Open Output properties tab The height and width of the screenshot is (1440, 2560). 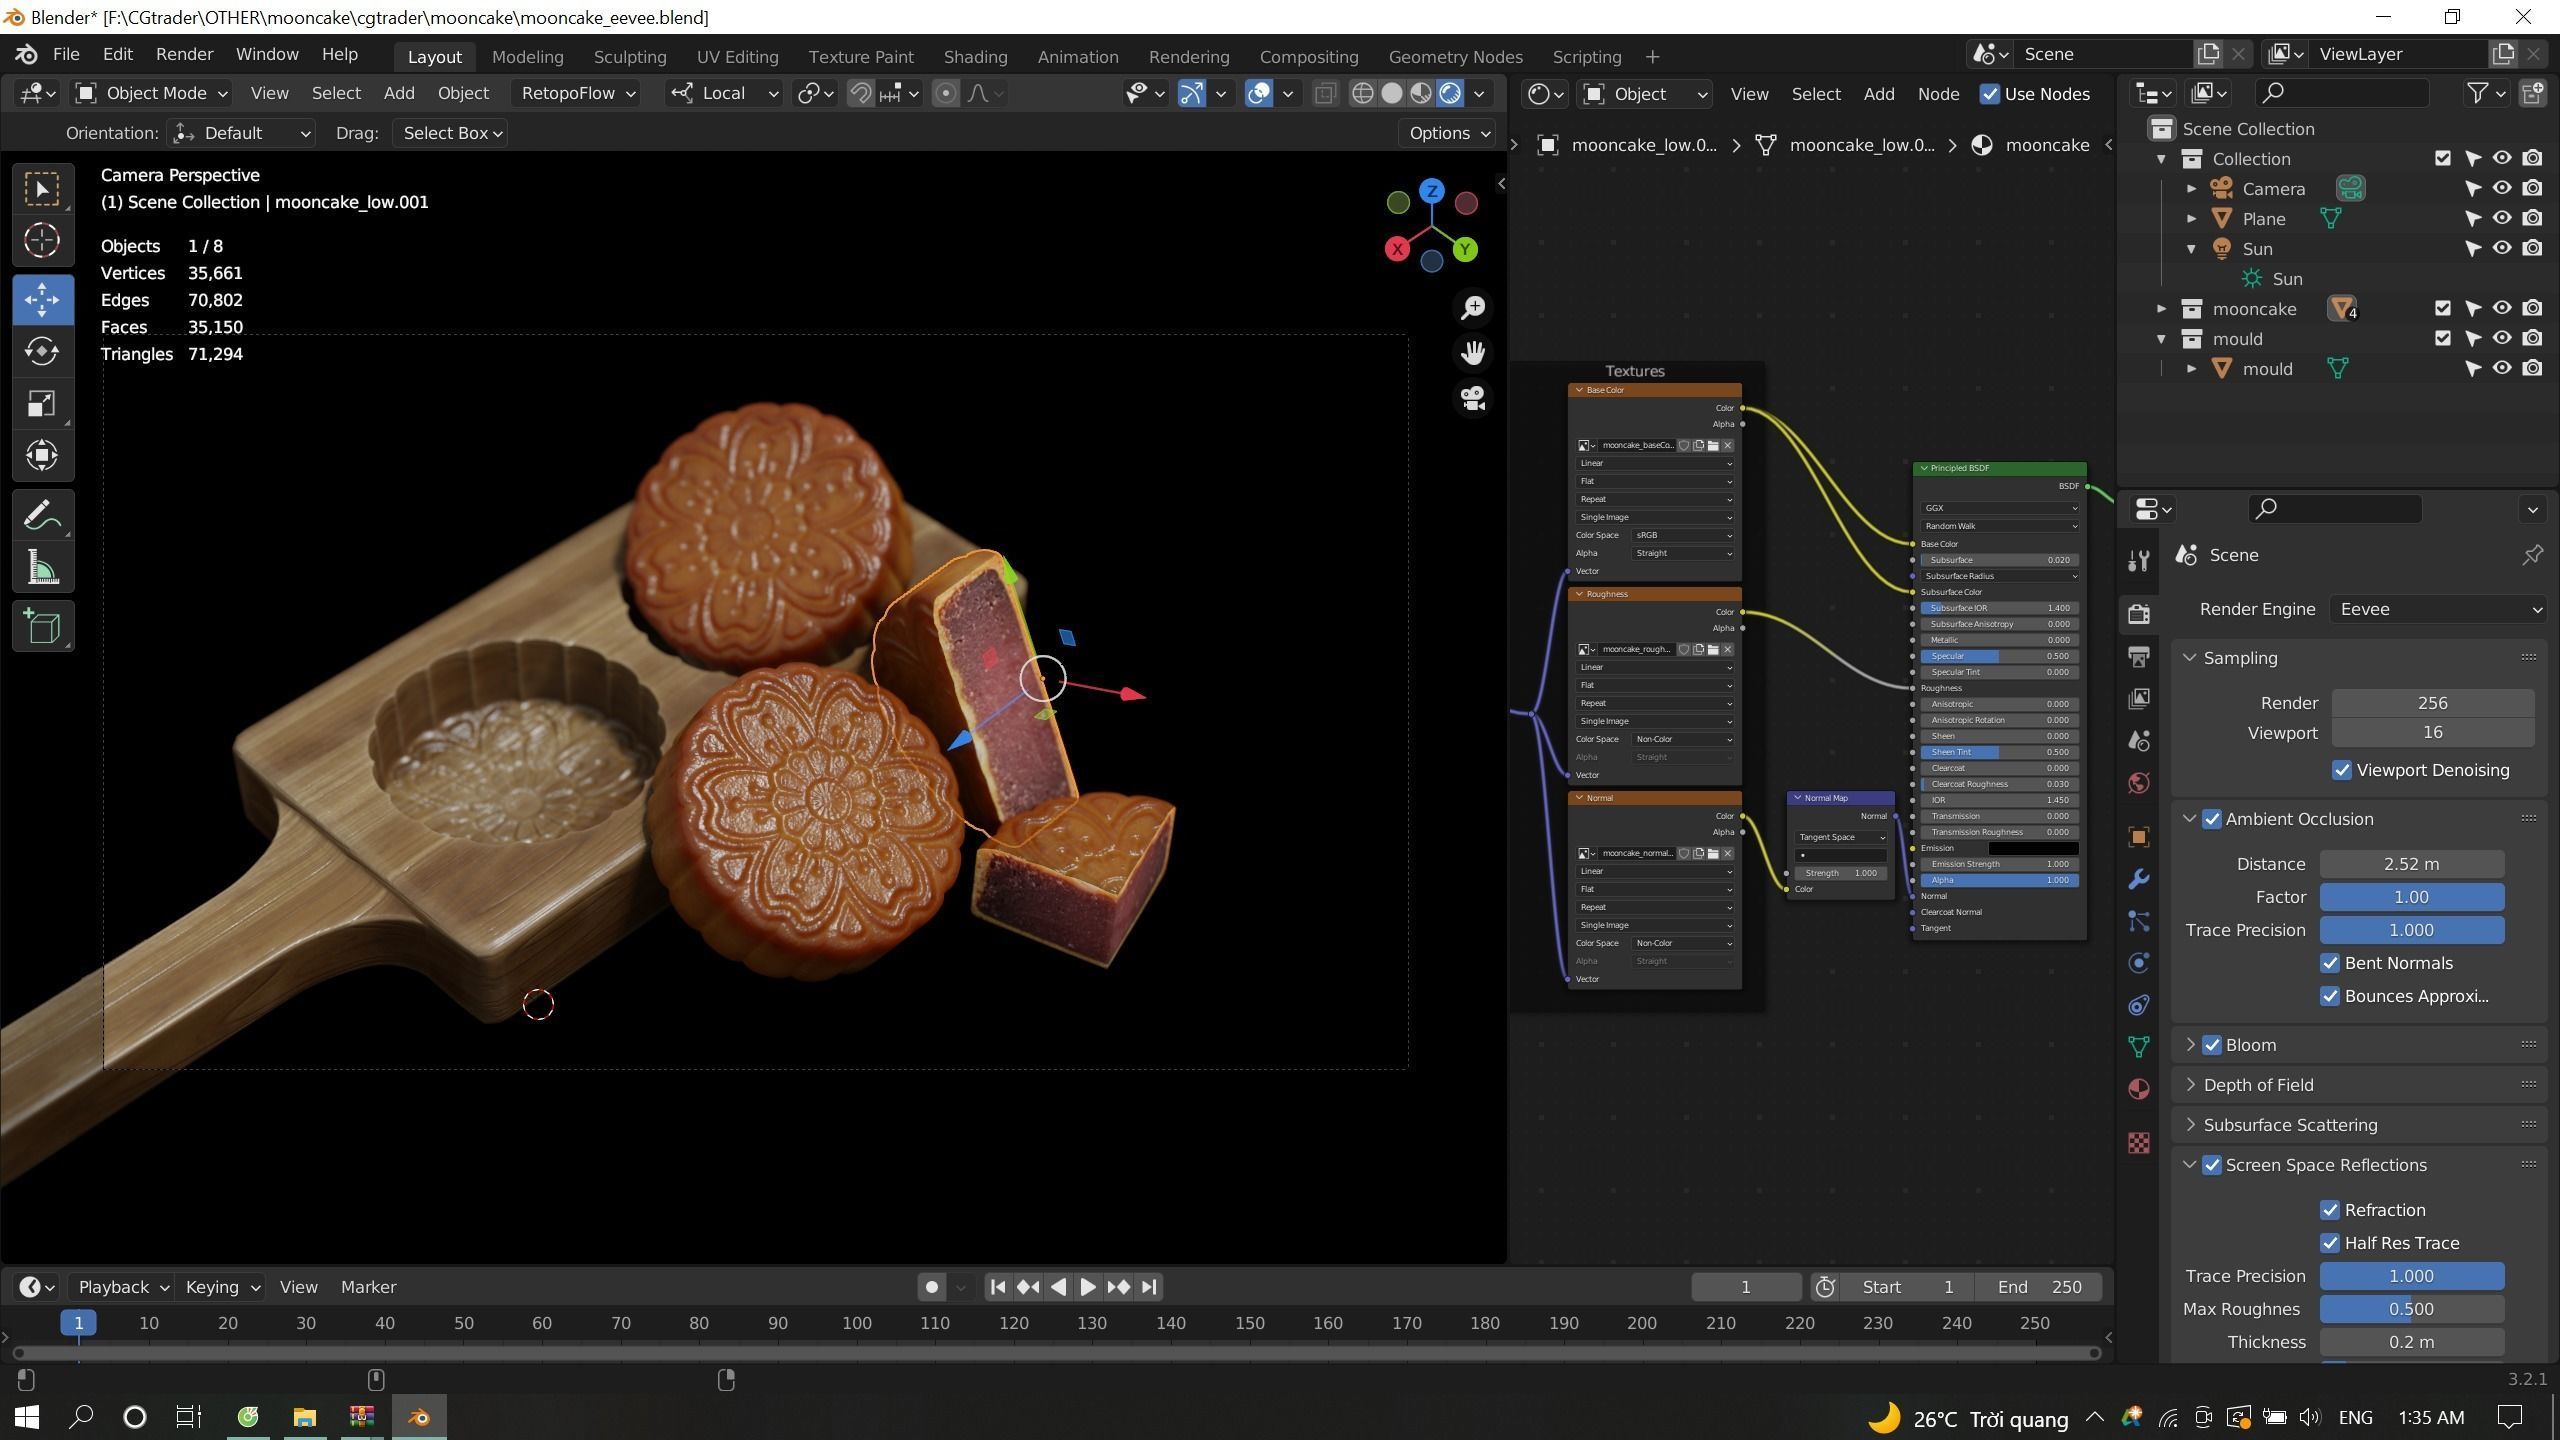click(2139, 656)
